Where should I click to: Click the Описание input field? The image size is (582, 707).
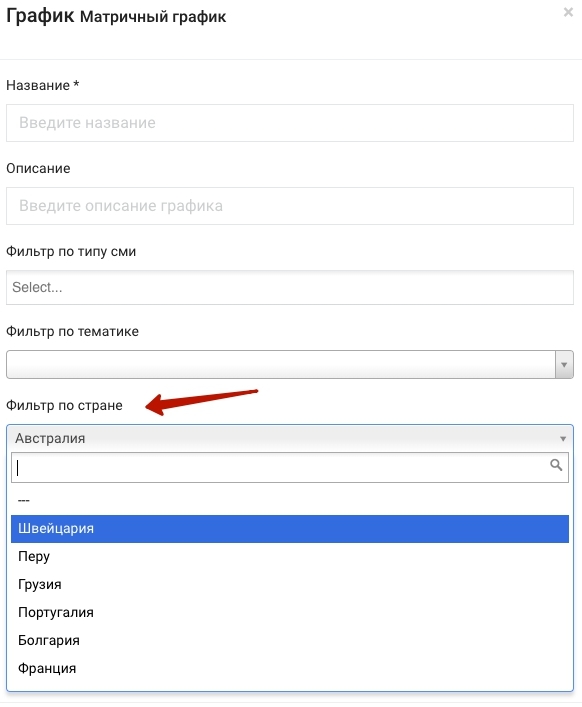click(x=290, y=206)
